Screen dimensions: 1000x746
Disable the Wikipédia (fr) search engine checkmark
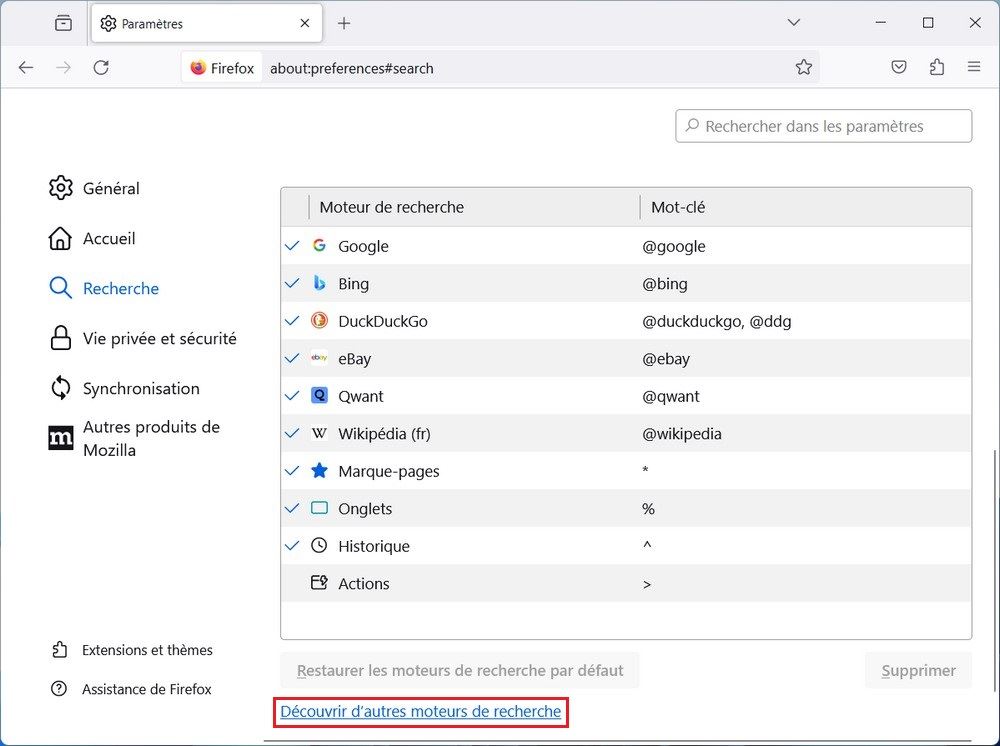coord(292,434)
